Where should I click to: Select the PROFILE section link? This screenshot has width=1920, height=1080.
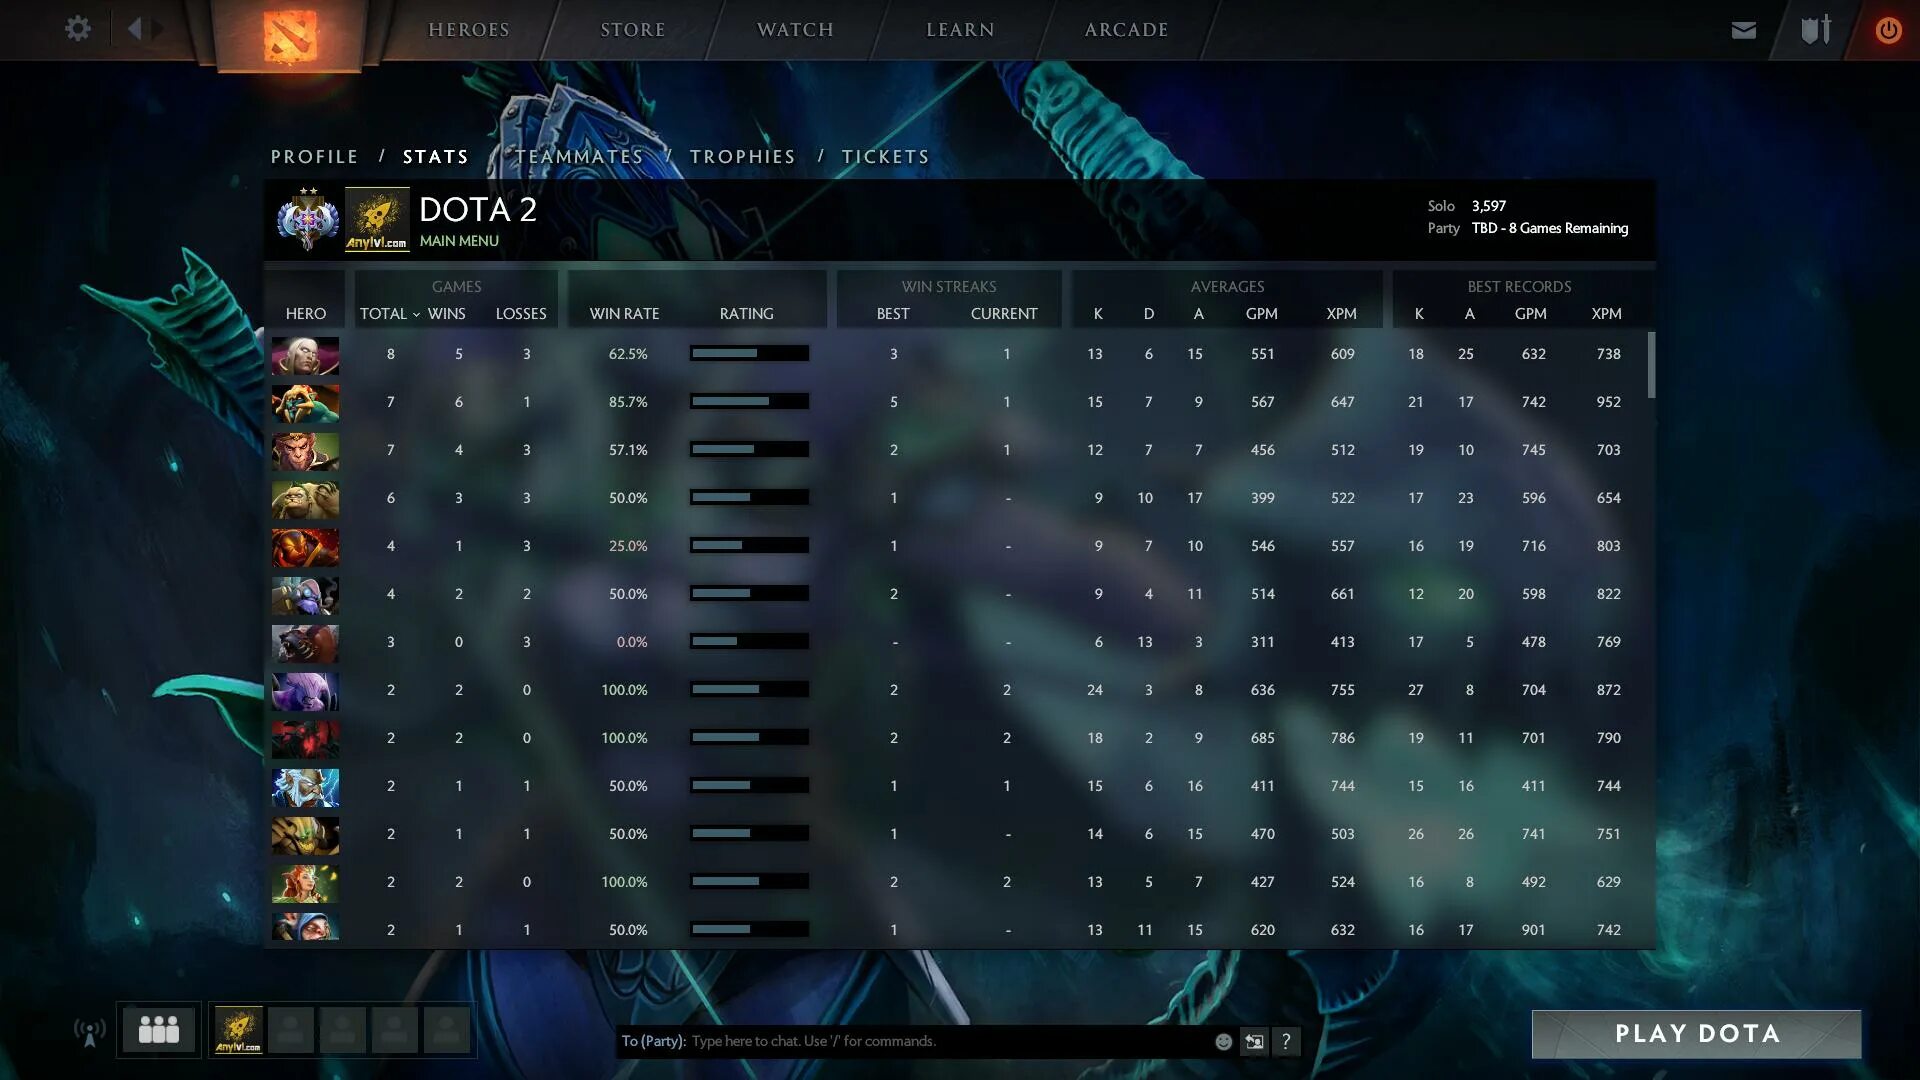pyautogui.click(x=314, y=156)
